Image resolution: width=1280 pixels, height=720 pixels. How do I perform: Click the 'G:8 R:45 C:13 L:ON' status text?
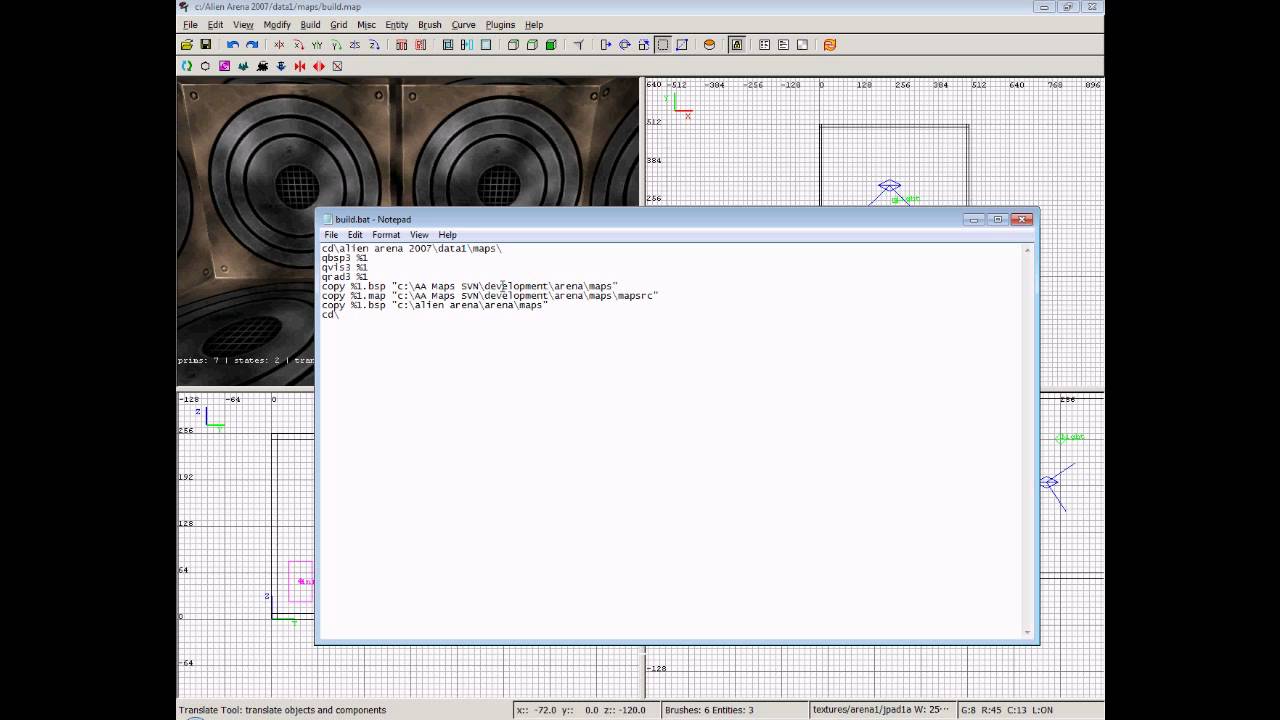pyautogui.click(x=1007, y=710)
